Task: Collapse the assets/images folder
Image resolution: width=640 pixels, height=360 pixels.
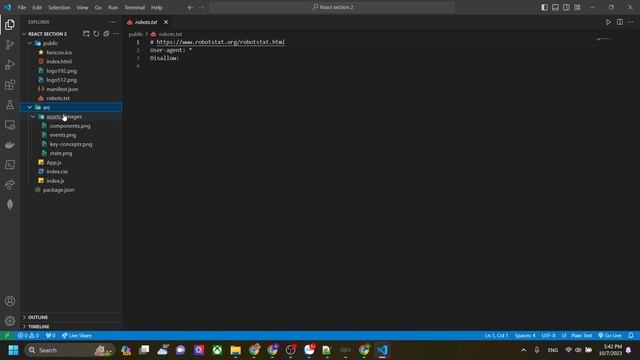Action: click(x=71, y=117)
